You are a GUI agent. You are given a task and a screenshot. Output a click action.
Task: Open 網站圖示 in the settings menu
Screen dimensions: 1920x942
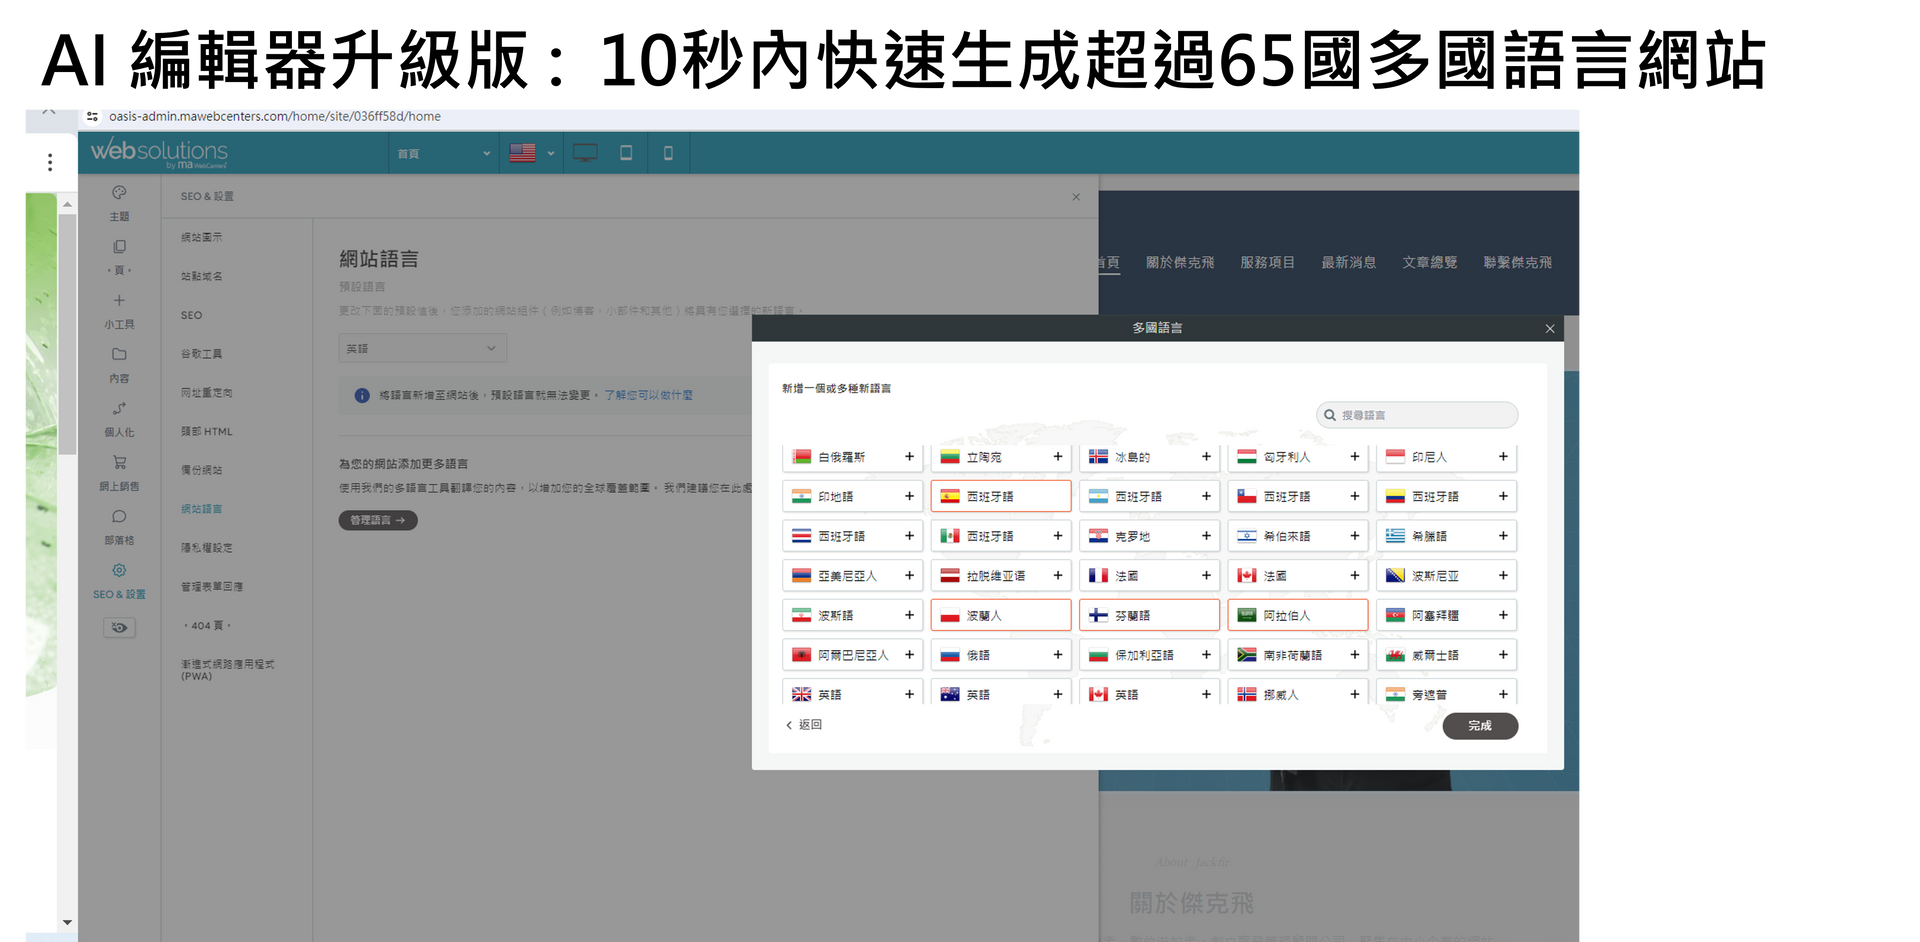click(202, 237)
